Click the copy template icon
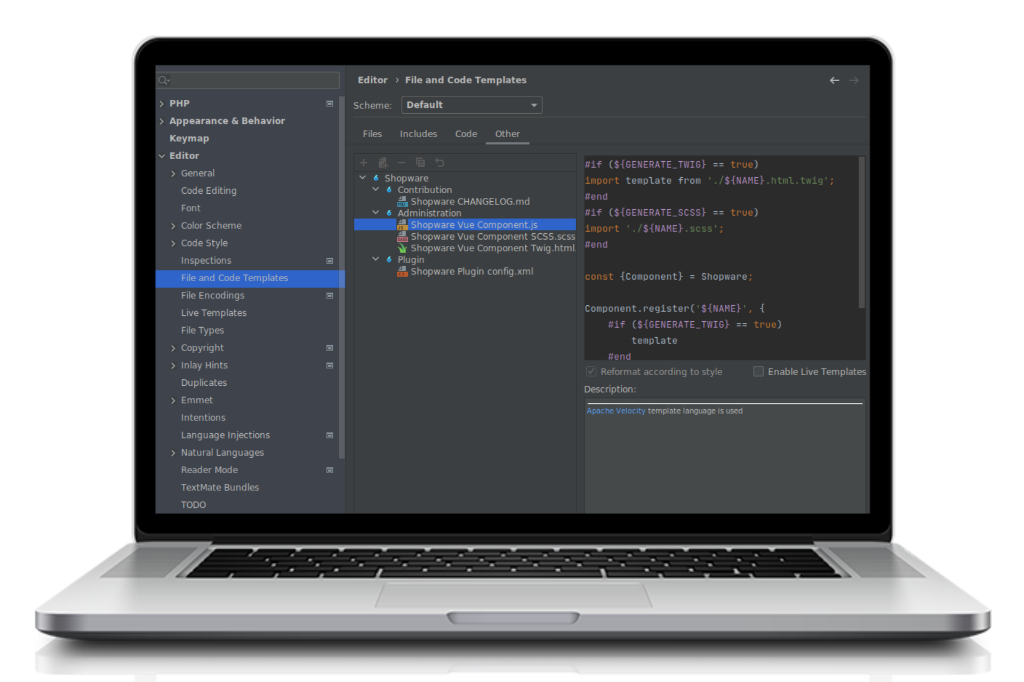1024x682 pixels. 421,163
